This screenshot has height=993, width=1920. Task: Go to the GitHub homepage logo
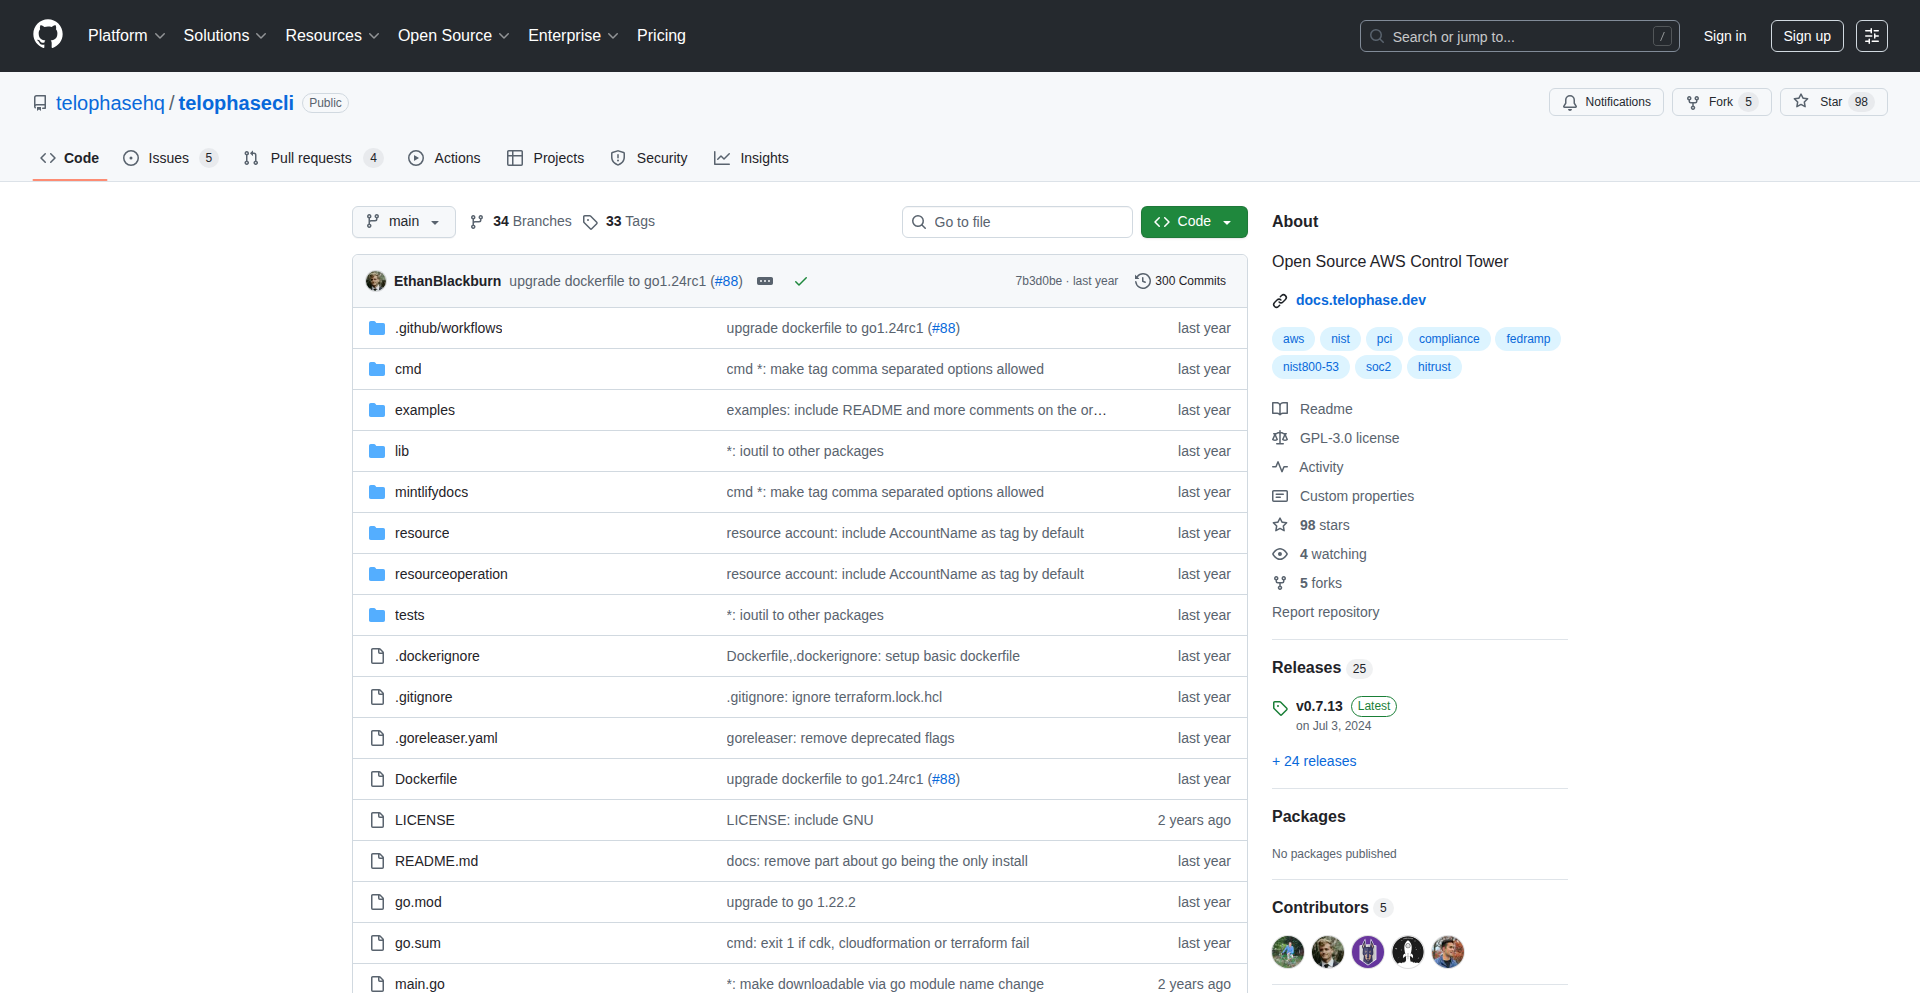[x=48, y=35]
